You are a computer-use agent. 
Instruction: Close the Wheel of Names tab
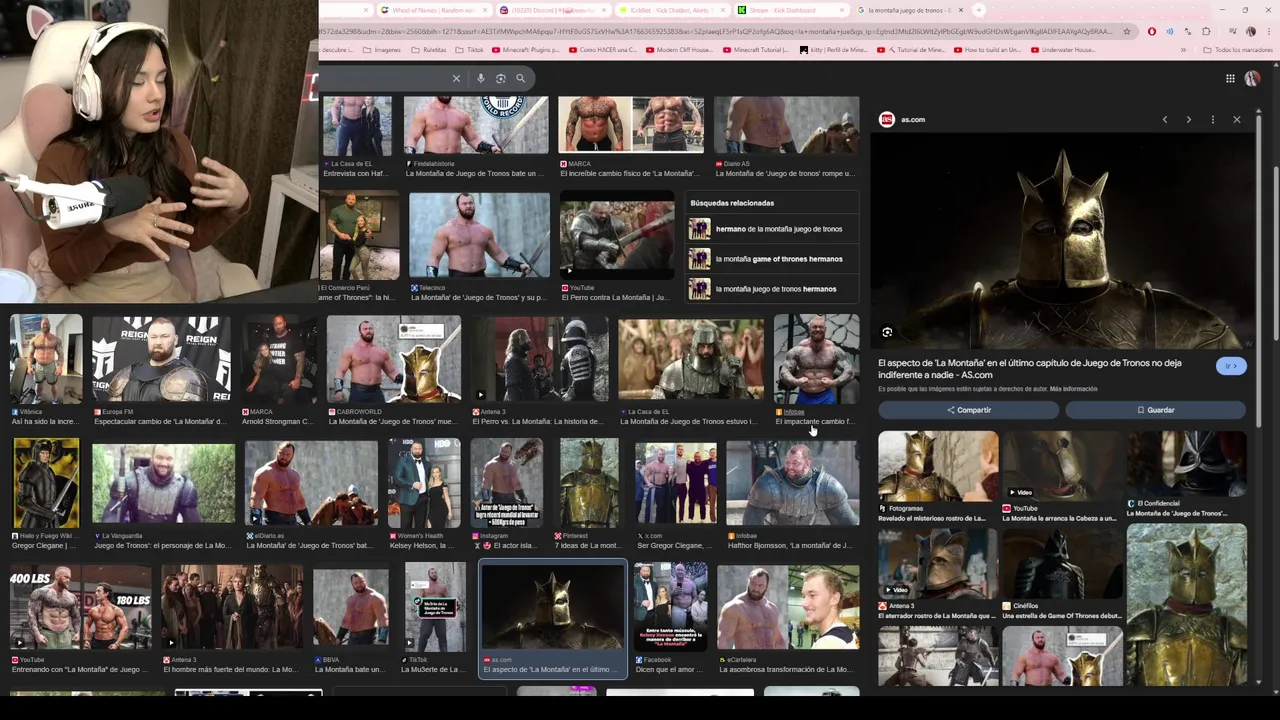click(x=484, y=10)
